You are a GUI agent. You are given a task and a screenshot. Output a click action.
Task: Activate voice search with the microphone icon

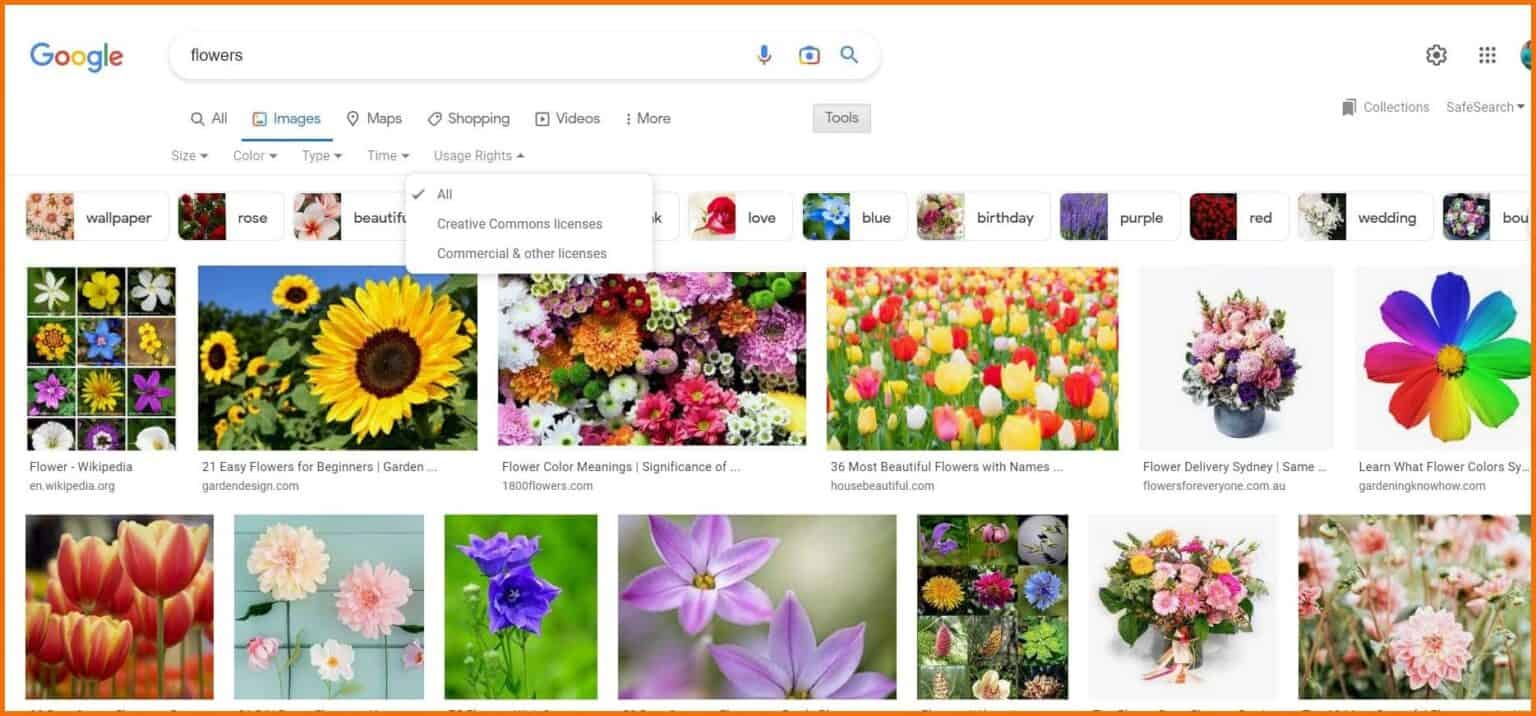[764, 55]
